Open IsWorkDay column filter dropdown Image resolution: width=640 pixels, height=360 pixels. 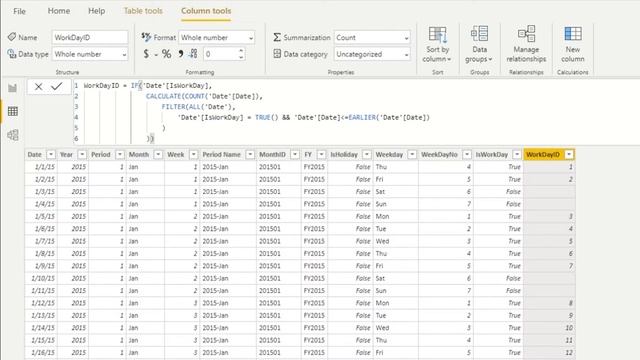pos(517,154)
